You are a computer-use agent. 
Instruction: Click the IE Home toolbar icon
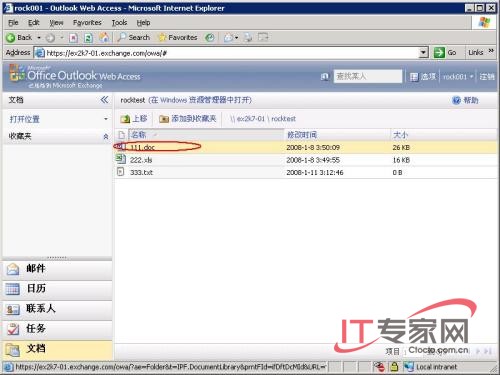(104, 37)
